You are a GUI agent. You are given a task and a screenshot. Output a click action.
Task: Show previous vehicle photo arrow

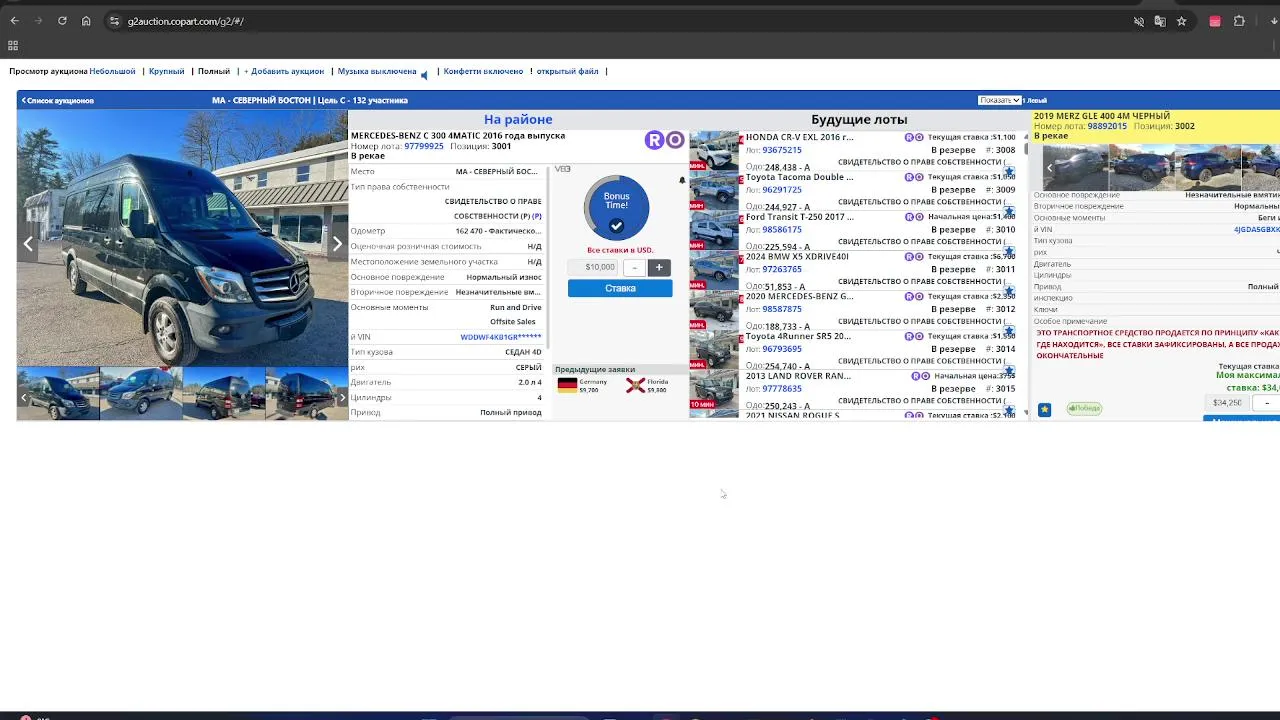coord(28,243)
